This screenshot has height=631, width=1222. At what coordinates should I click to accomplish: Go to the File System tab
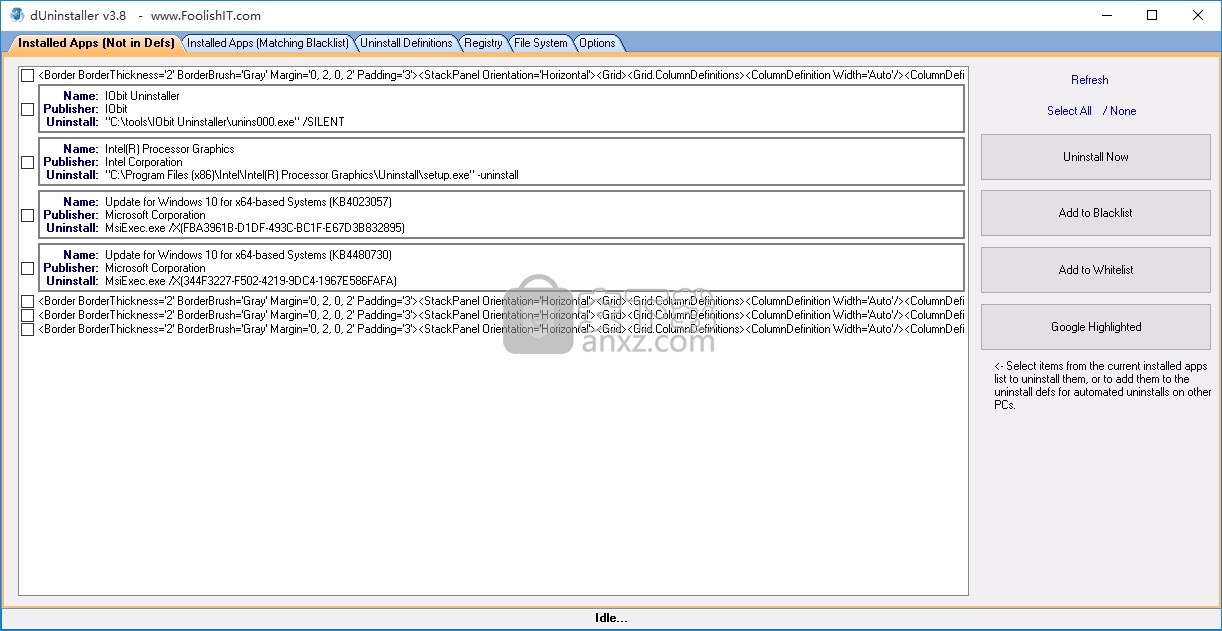point(541,43)
